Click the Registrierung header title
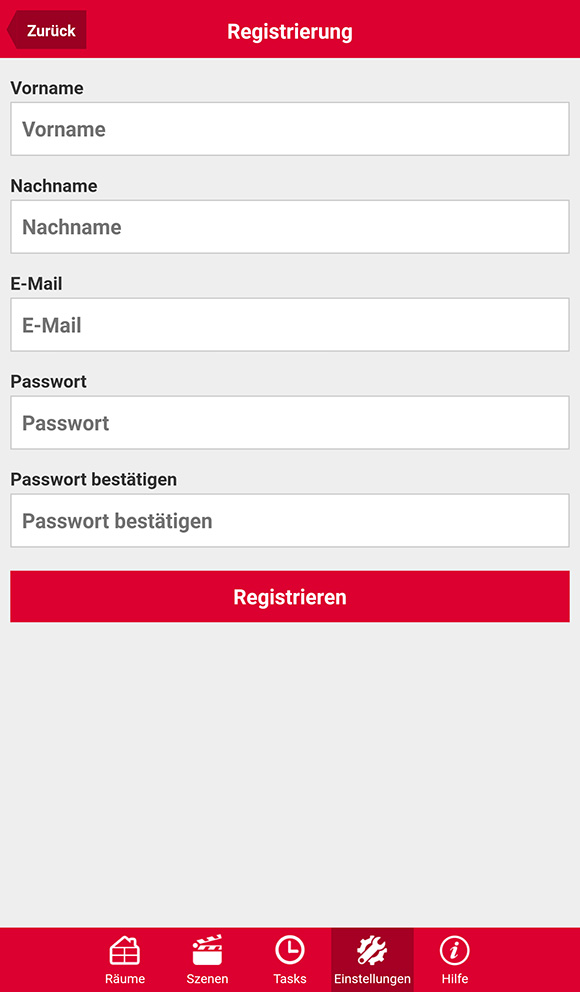Screen dimensions: 580x992 click(x=290, y=31)
